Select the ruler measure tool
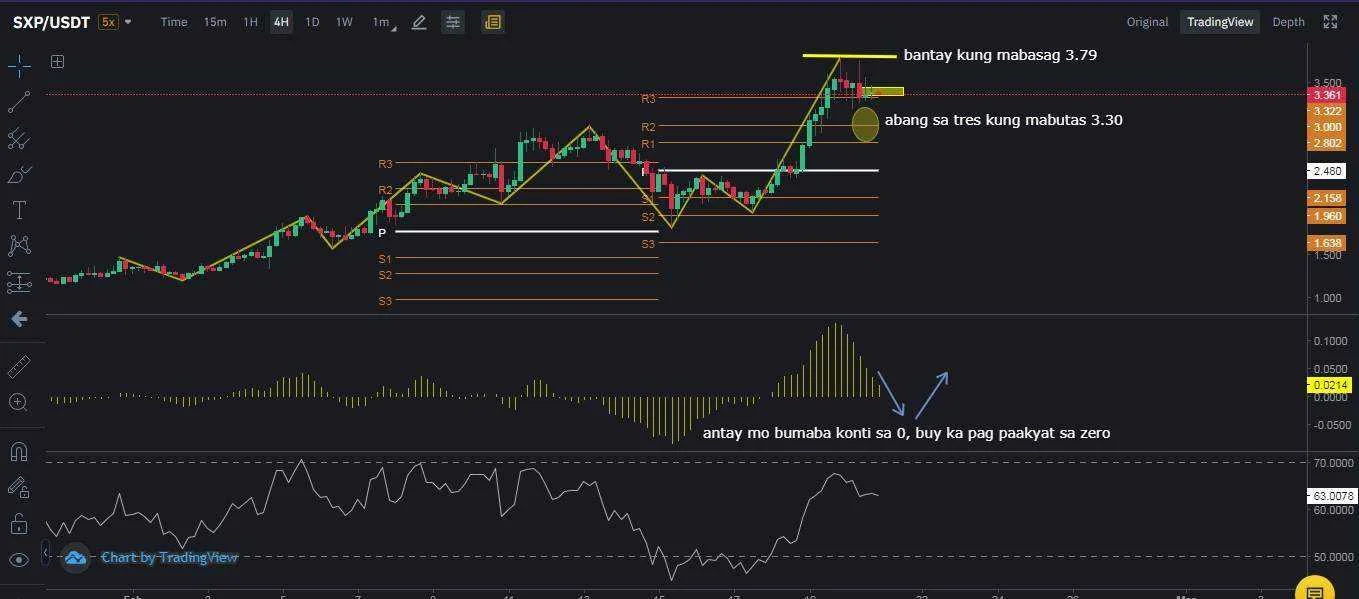Image resolution: width=1359 pixels, height=599 pixels. [19, 366]
